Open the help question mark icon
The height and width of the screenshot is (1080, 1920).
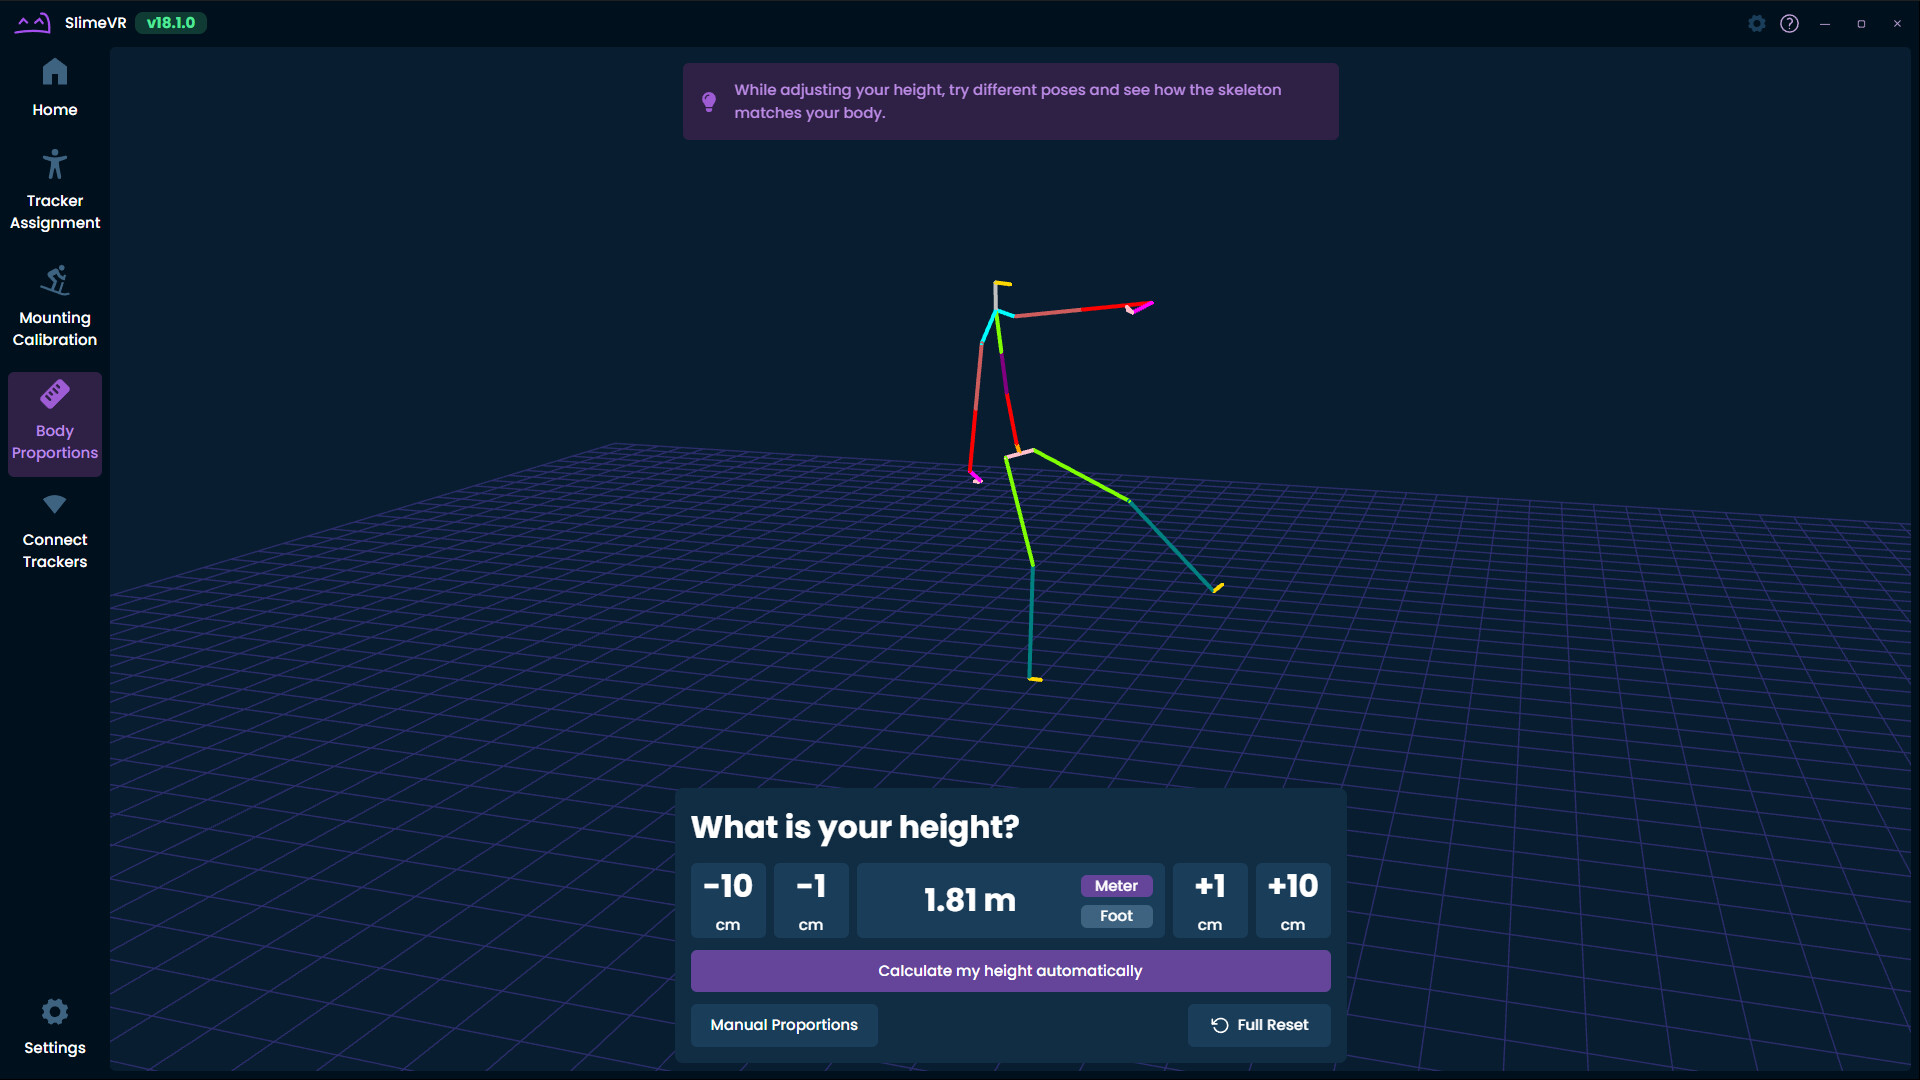click(1789, 23)
